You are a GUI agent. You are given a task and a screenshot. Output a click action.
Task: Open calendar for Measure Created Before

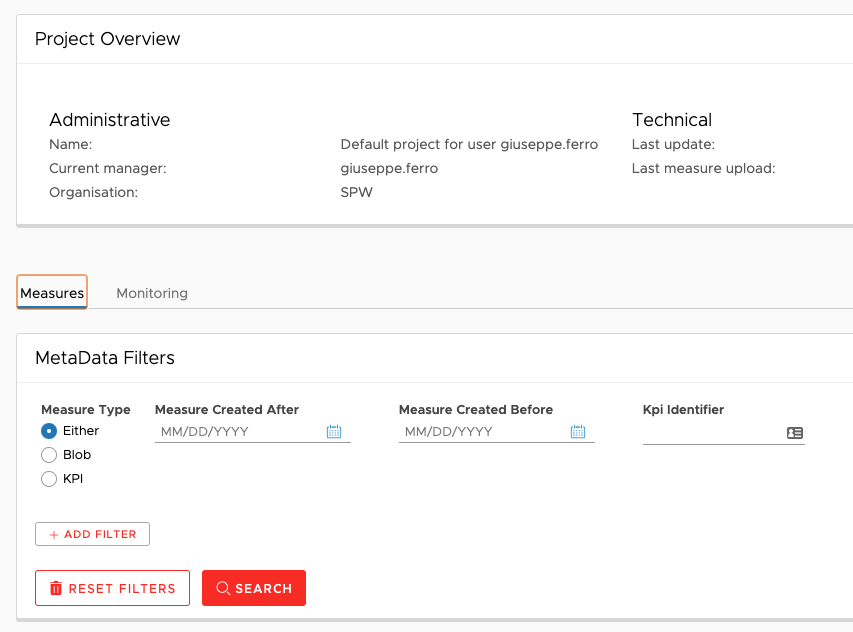578,431
